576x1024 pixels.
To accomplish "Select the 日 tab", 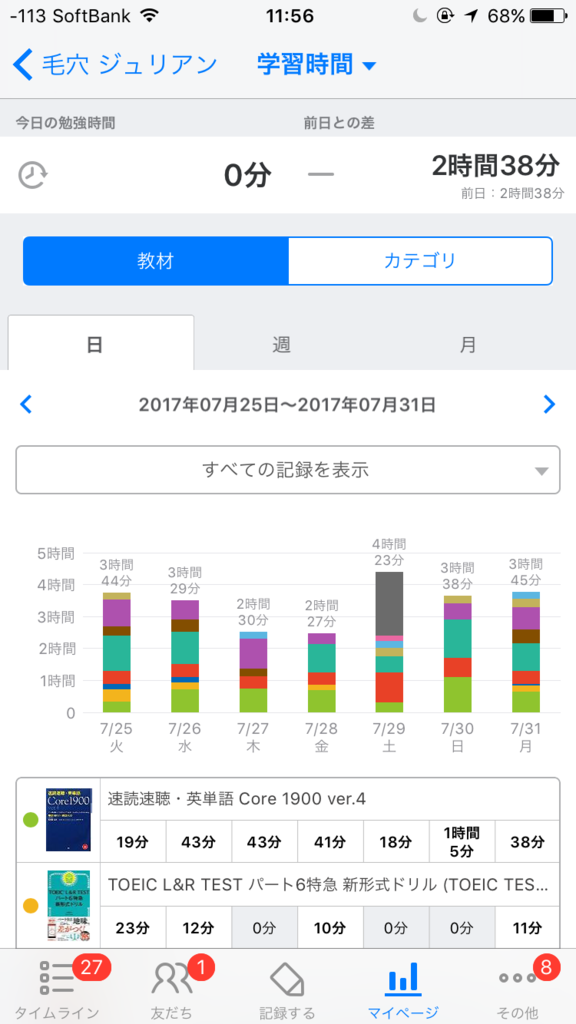I will (101, 344).
